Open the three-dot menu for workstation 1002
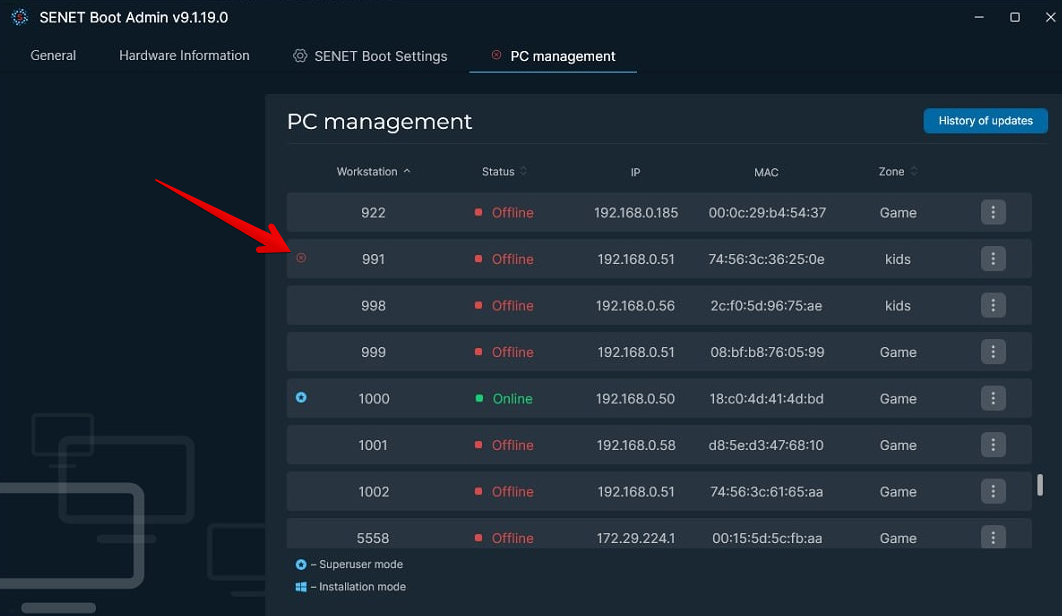Viewport: 1062px width, 616px height. click(x=993, y=491)
